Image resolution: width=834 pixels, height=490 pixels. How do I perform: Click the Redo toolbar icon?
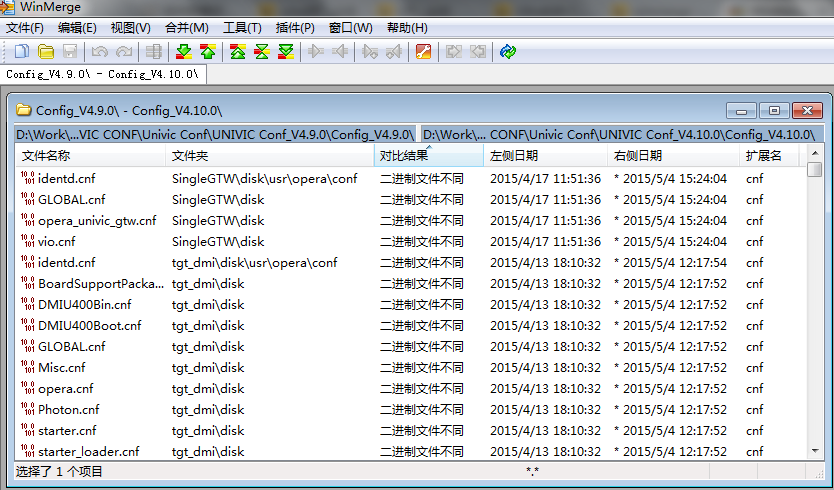pyautogui.click(x=124, y=51)
